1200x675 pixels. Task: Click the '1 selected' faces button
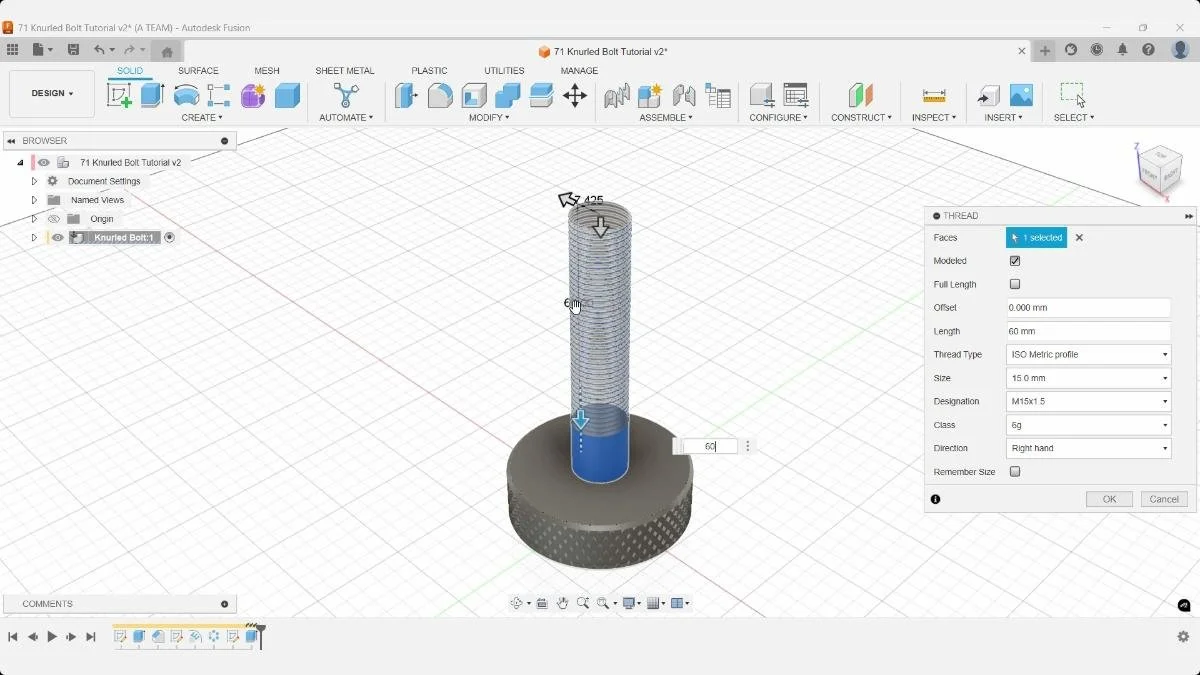1036,238
